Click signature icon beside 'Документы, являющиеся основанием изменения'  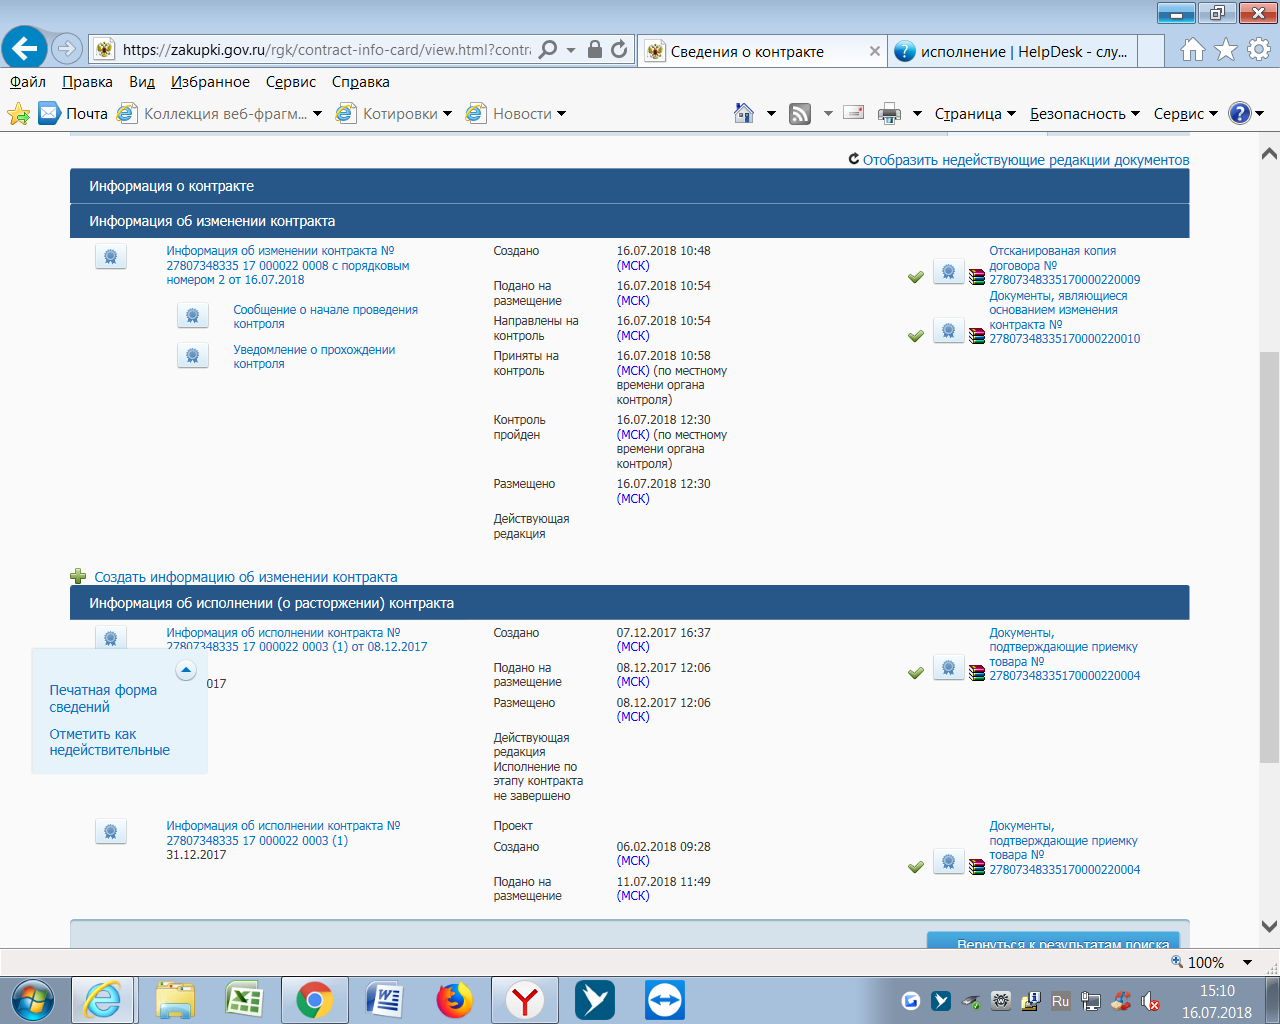(x=948, y=331)
